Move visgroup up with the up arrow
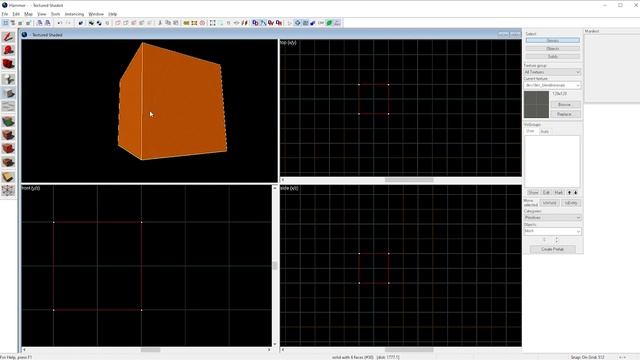Screen dimensions: 640x360 [569, 192]
